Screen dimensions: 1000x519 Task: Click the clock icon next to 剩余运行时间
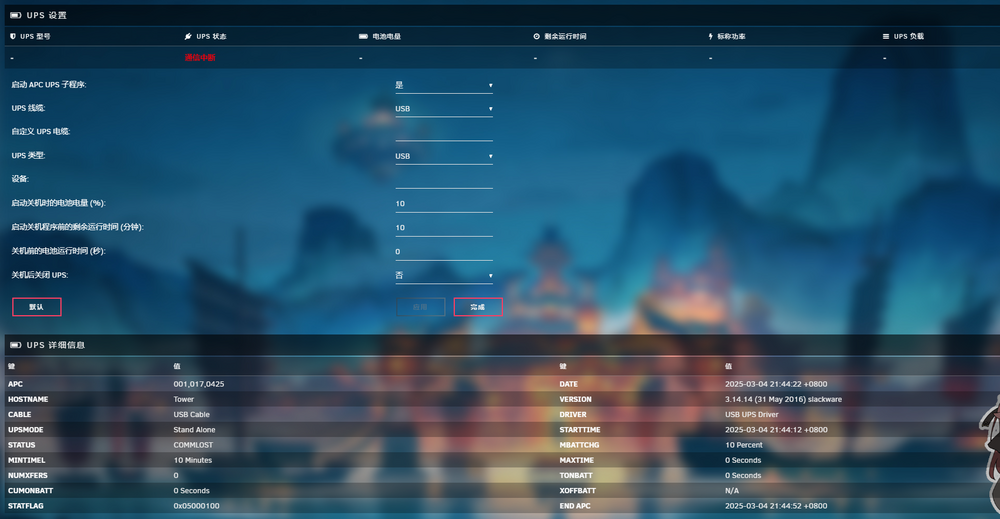(x=537, y=36)
